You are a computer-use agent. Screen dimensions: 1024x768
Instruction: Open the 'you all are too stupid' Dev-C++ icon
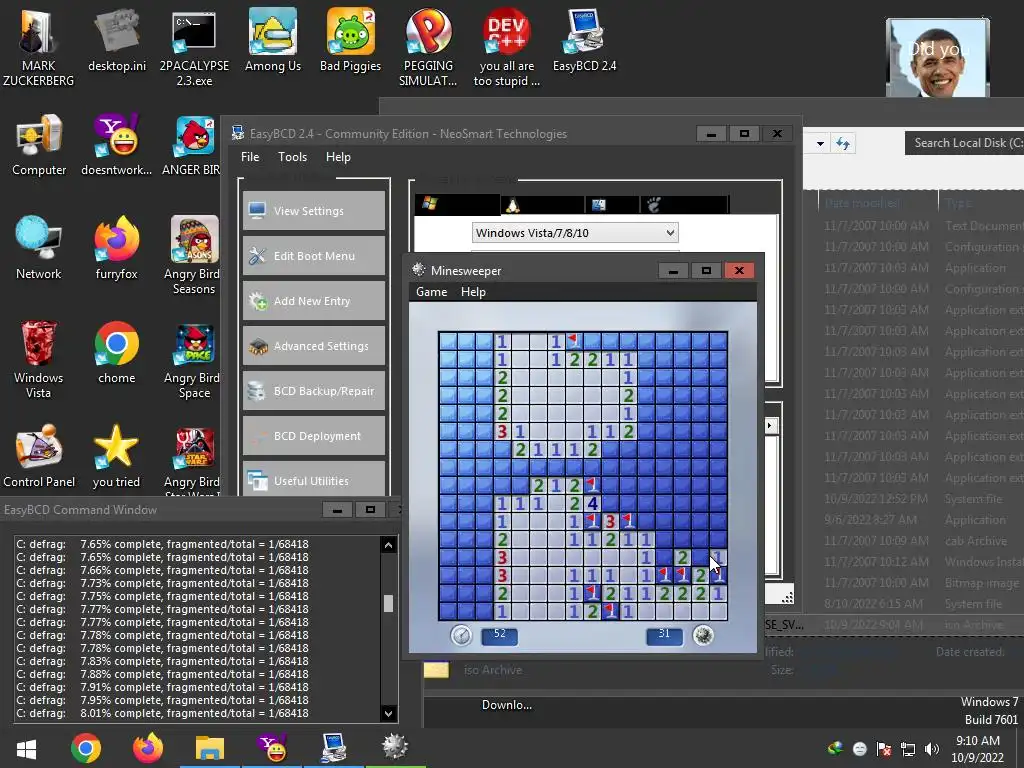tap(507, 46)
